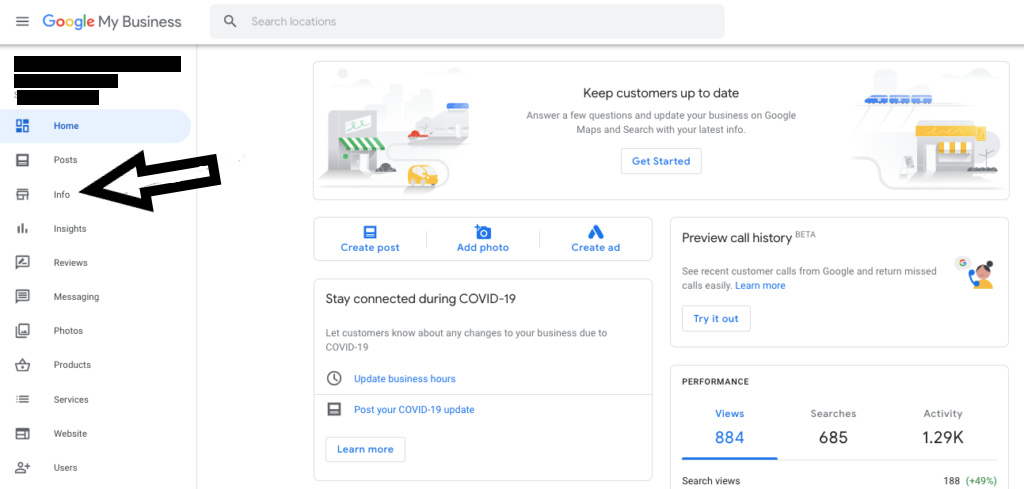Open the Reviews sidebar icon
The height and width of the screenshot is (489, 1024).
(22, 263)
